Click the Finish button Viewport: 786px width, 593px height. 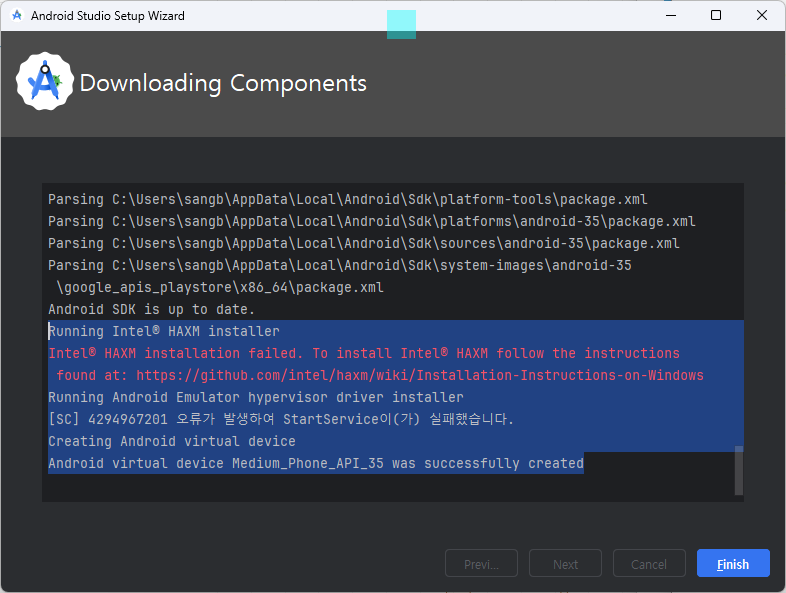click(733, 563)
